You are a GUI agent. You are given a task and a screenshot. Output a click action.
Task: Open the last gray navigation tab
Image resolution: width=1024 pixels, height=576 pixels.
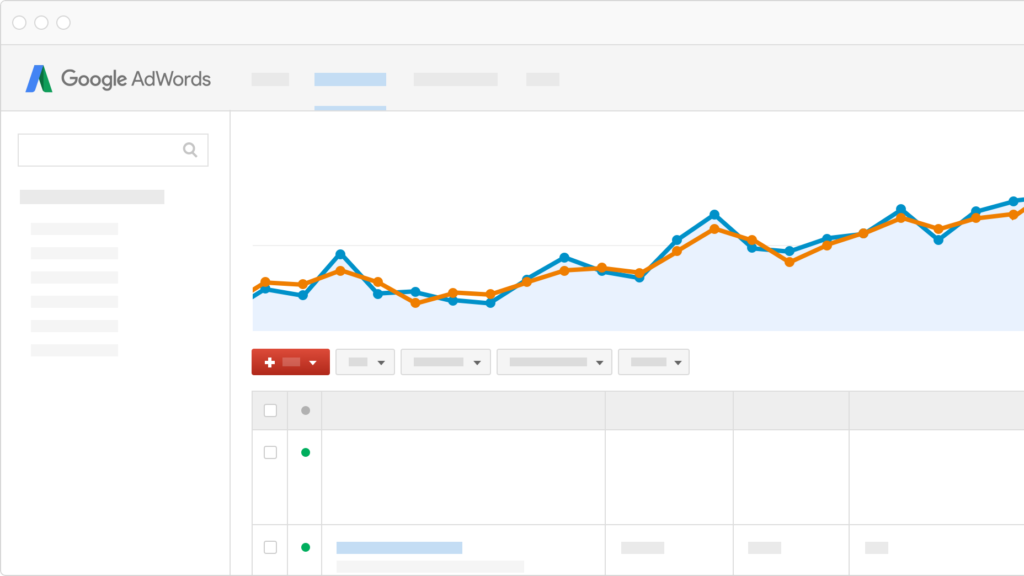(543, 80)
